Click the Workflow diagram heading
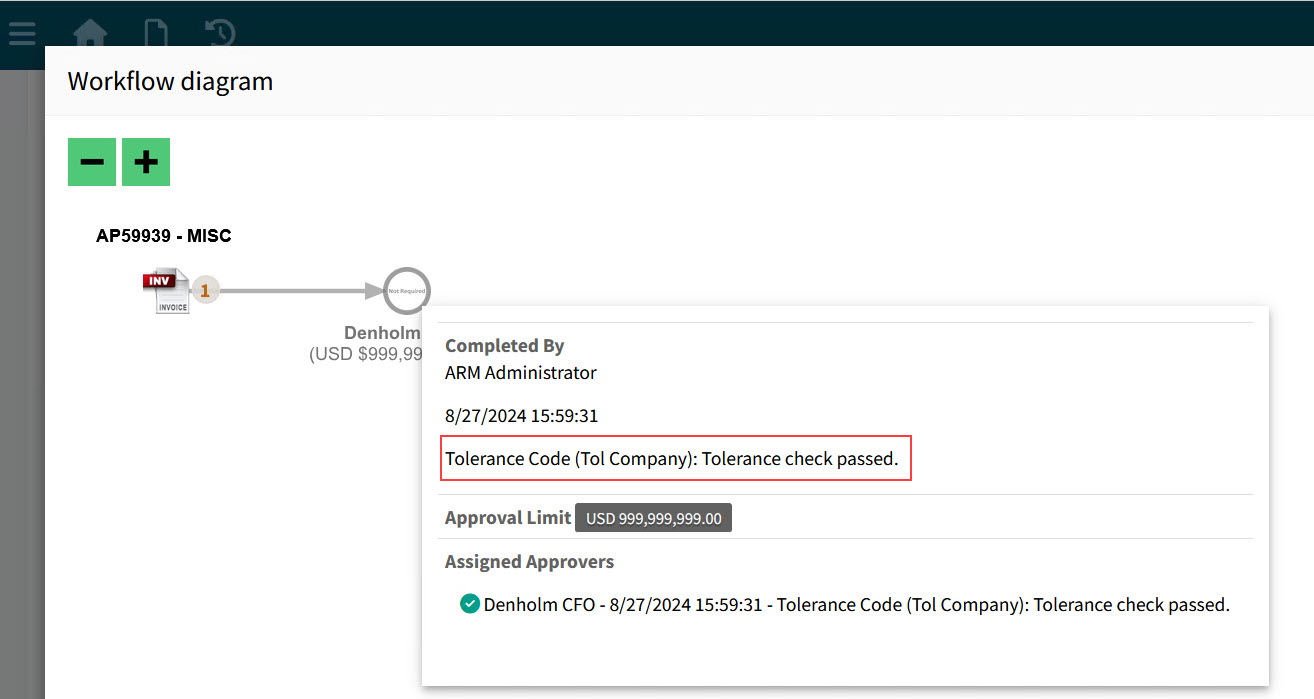1314x699 pixels. [x=170, y=81]
